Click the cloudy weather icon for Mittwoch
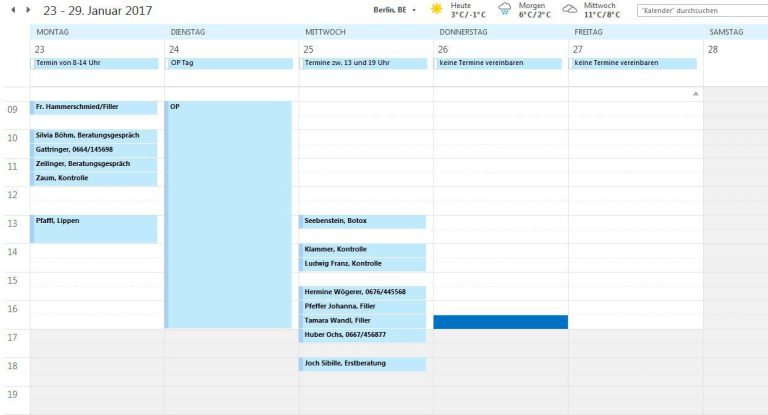768x415 pixels. pyautogui.click(x=570, y=10)
